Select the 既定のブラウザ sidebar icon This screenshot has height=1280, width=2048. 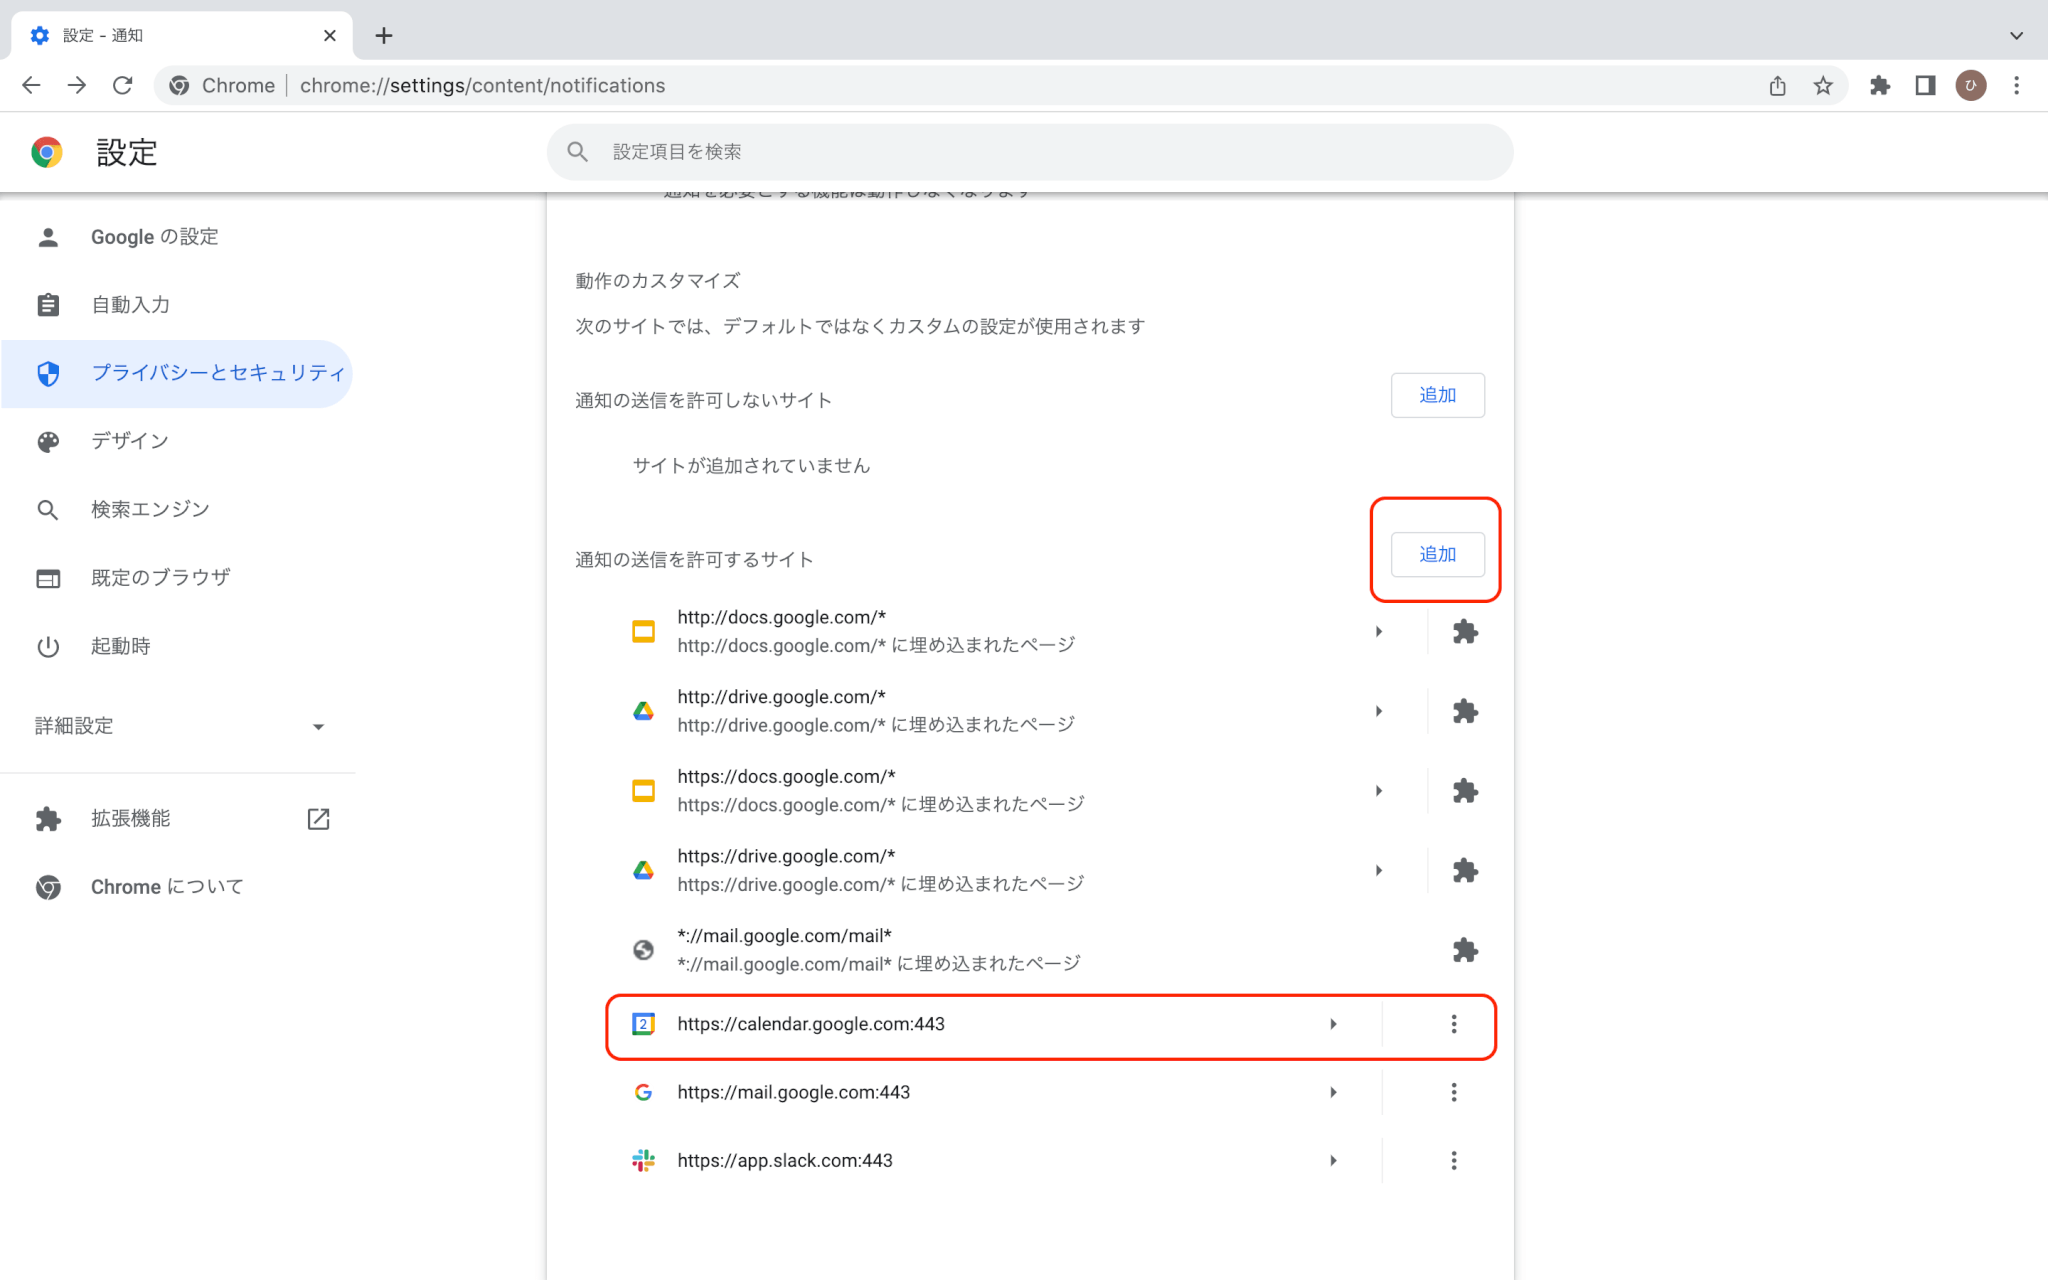coord(48,577)
